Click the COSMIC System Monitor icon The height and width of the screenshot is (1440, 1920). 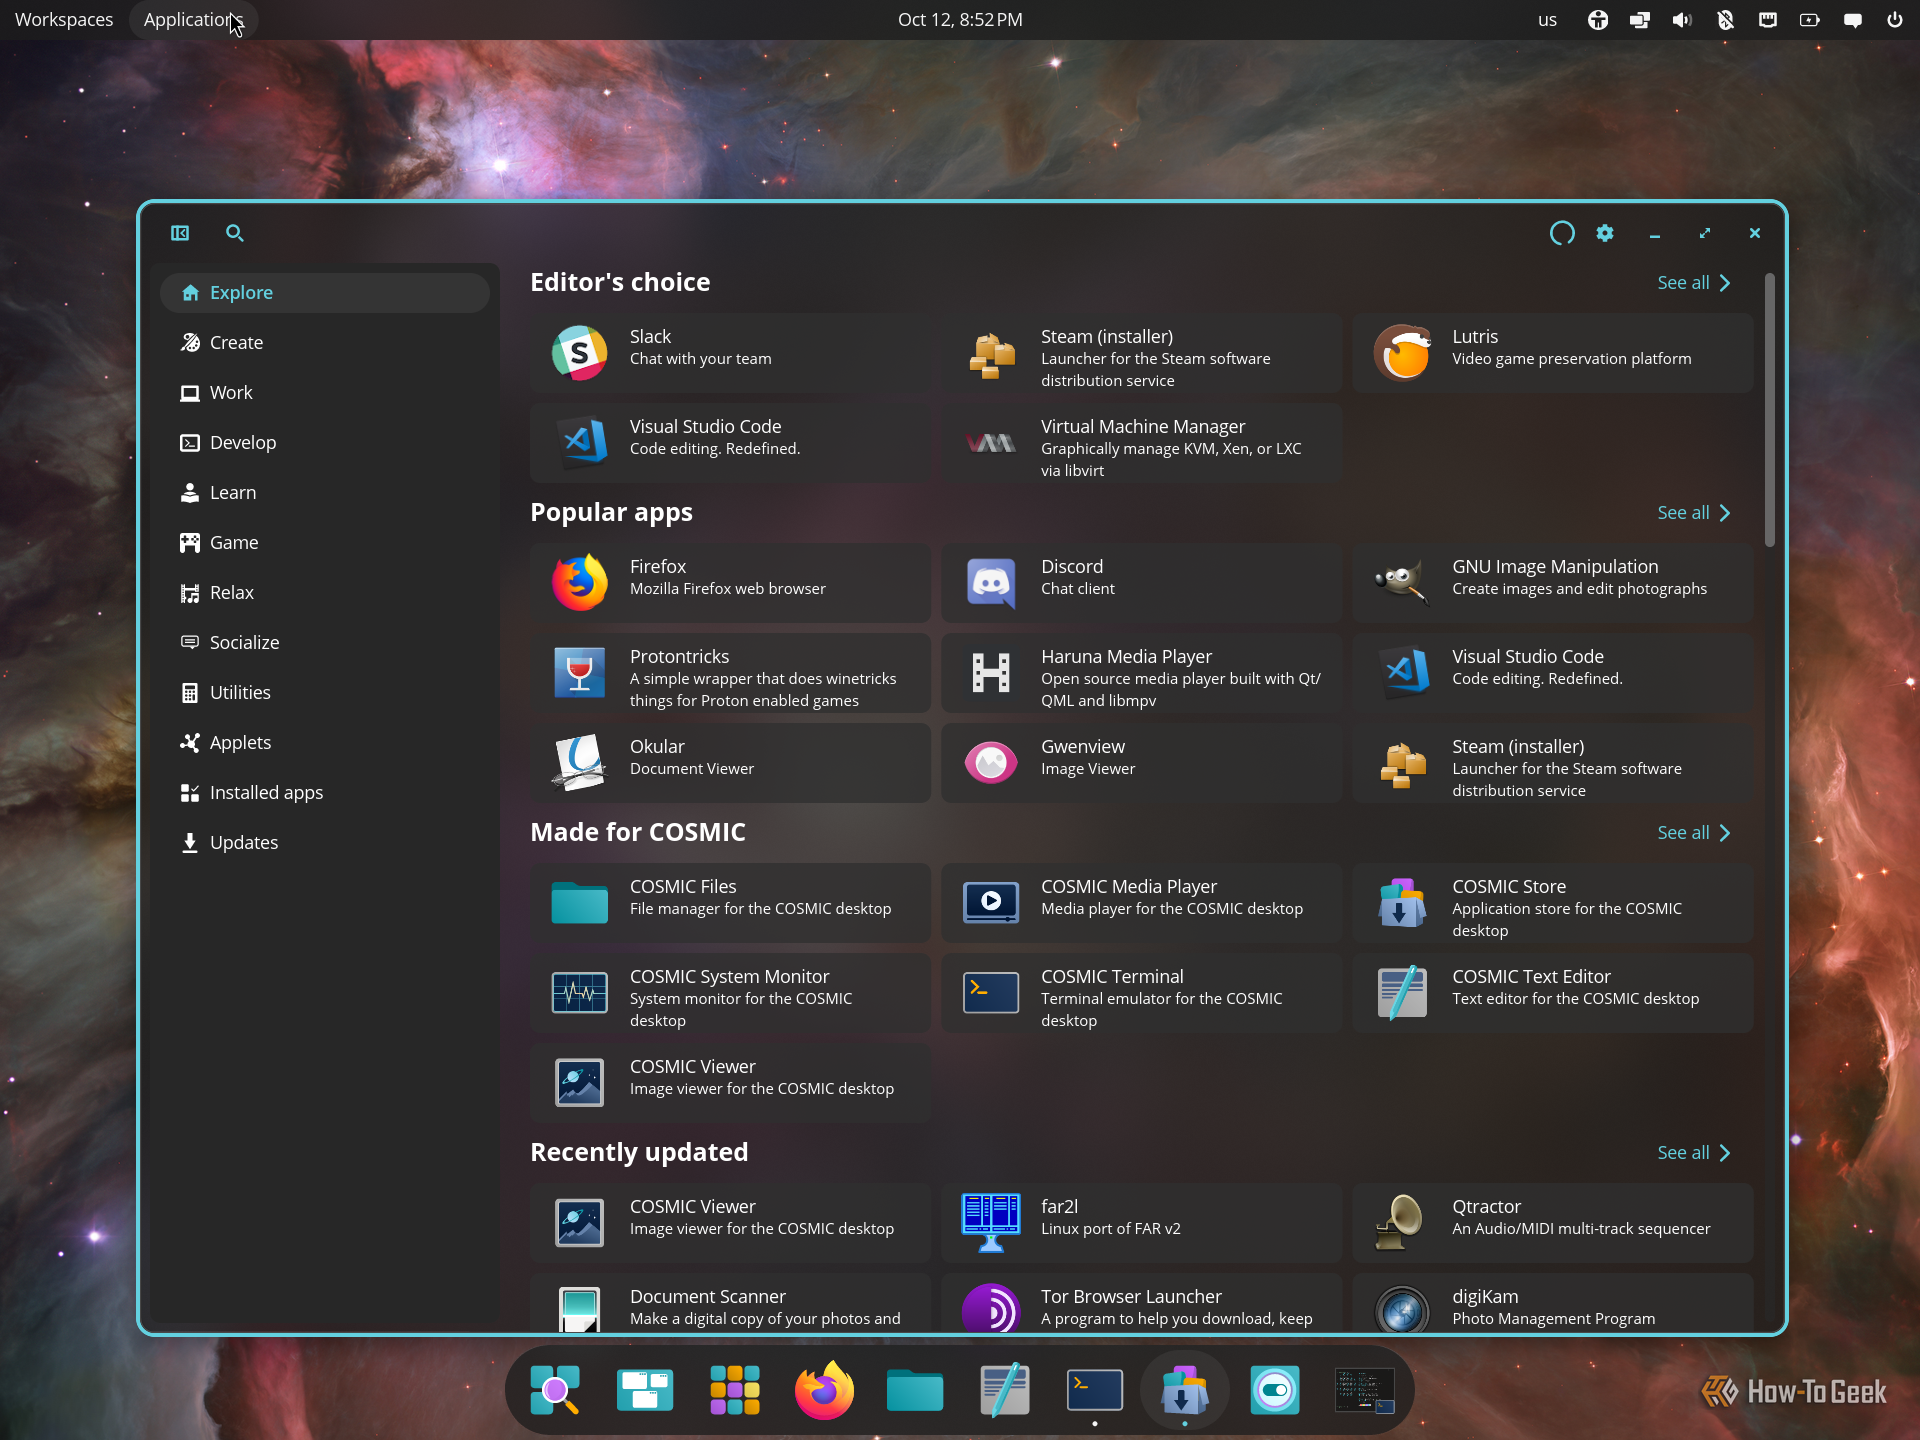[580, 993]
